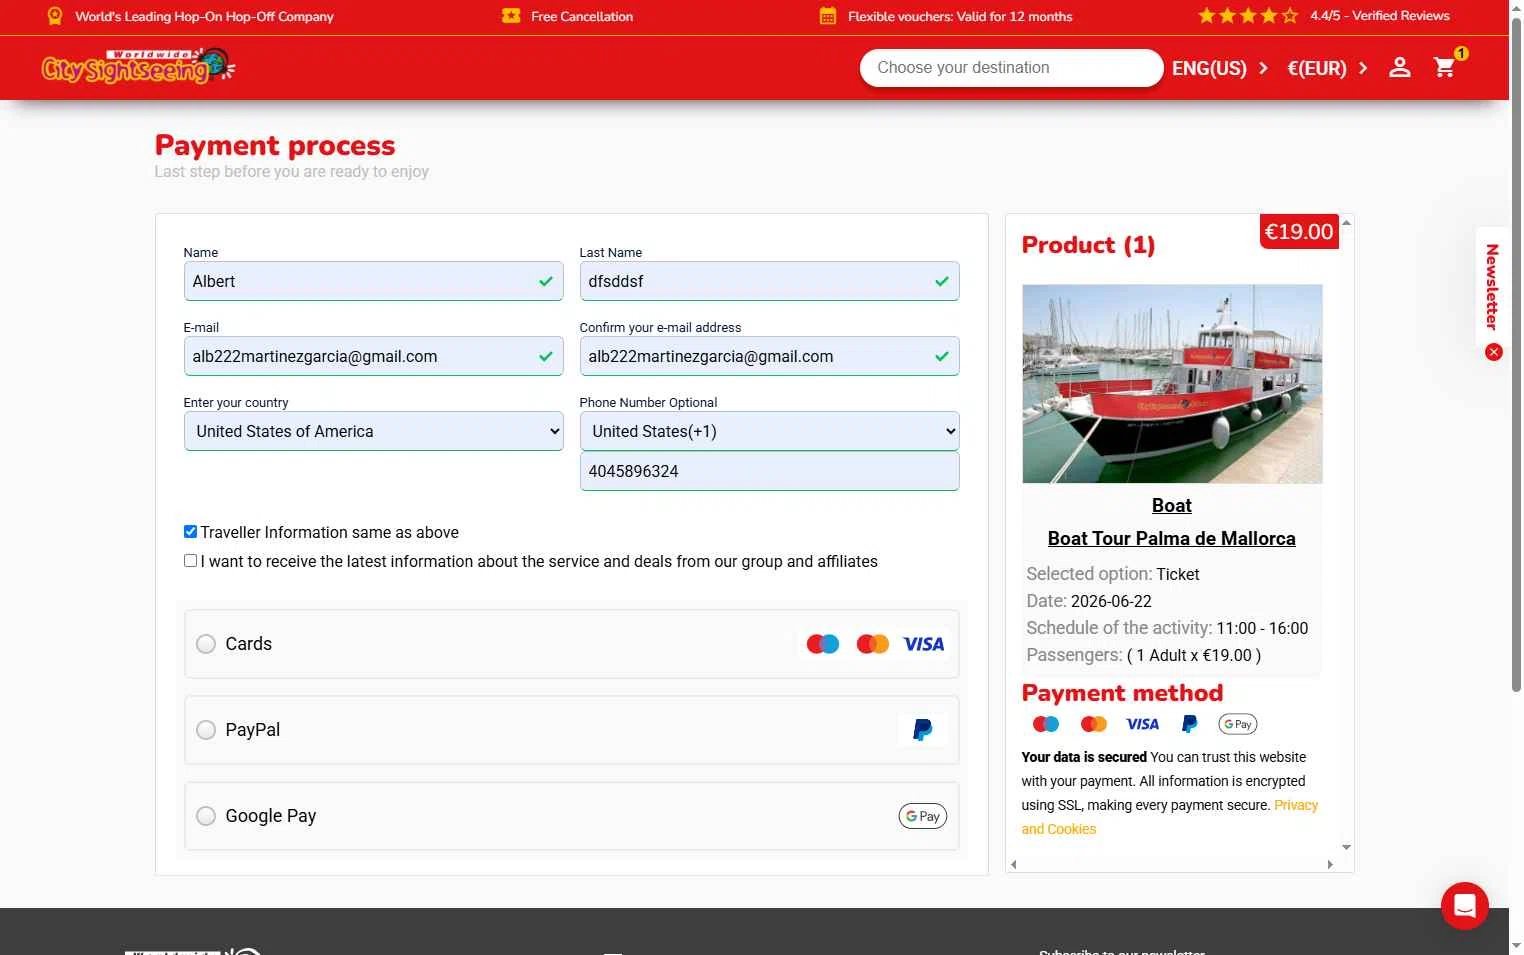Click the Confirm your e-mail address field

click(x=770, y=356)
